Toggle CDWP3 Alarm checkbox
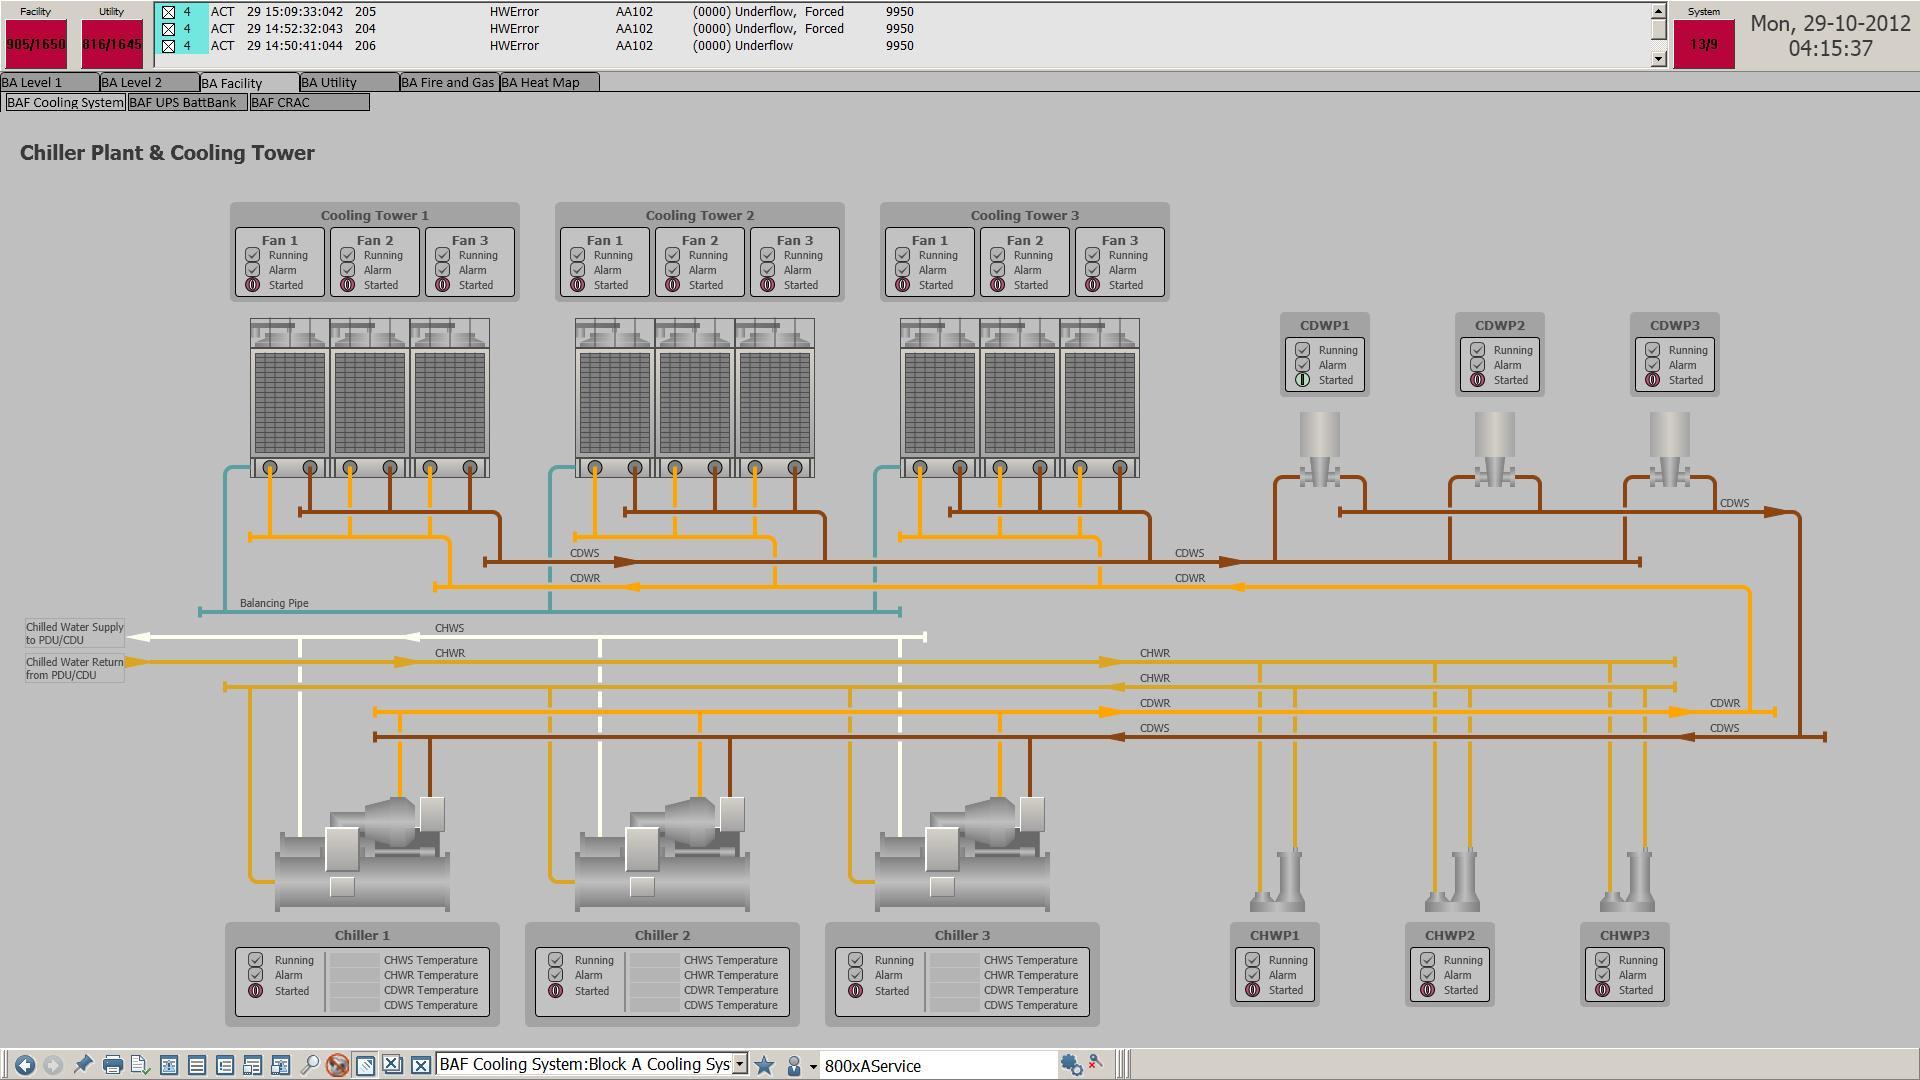1920x1080 pixels. (1652, 365)
